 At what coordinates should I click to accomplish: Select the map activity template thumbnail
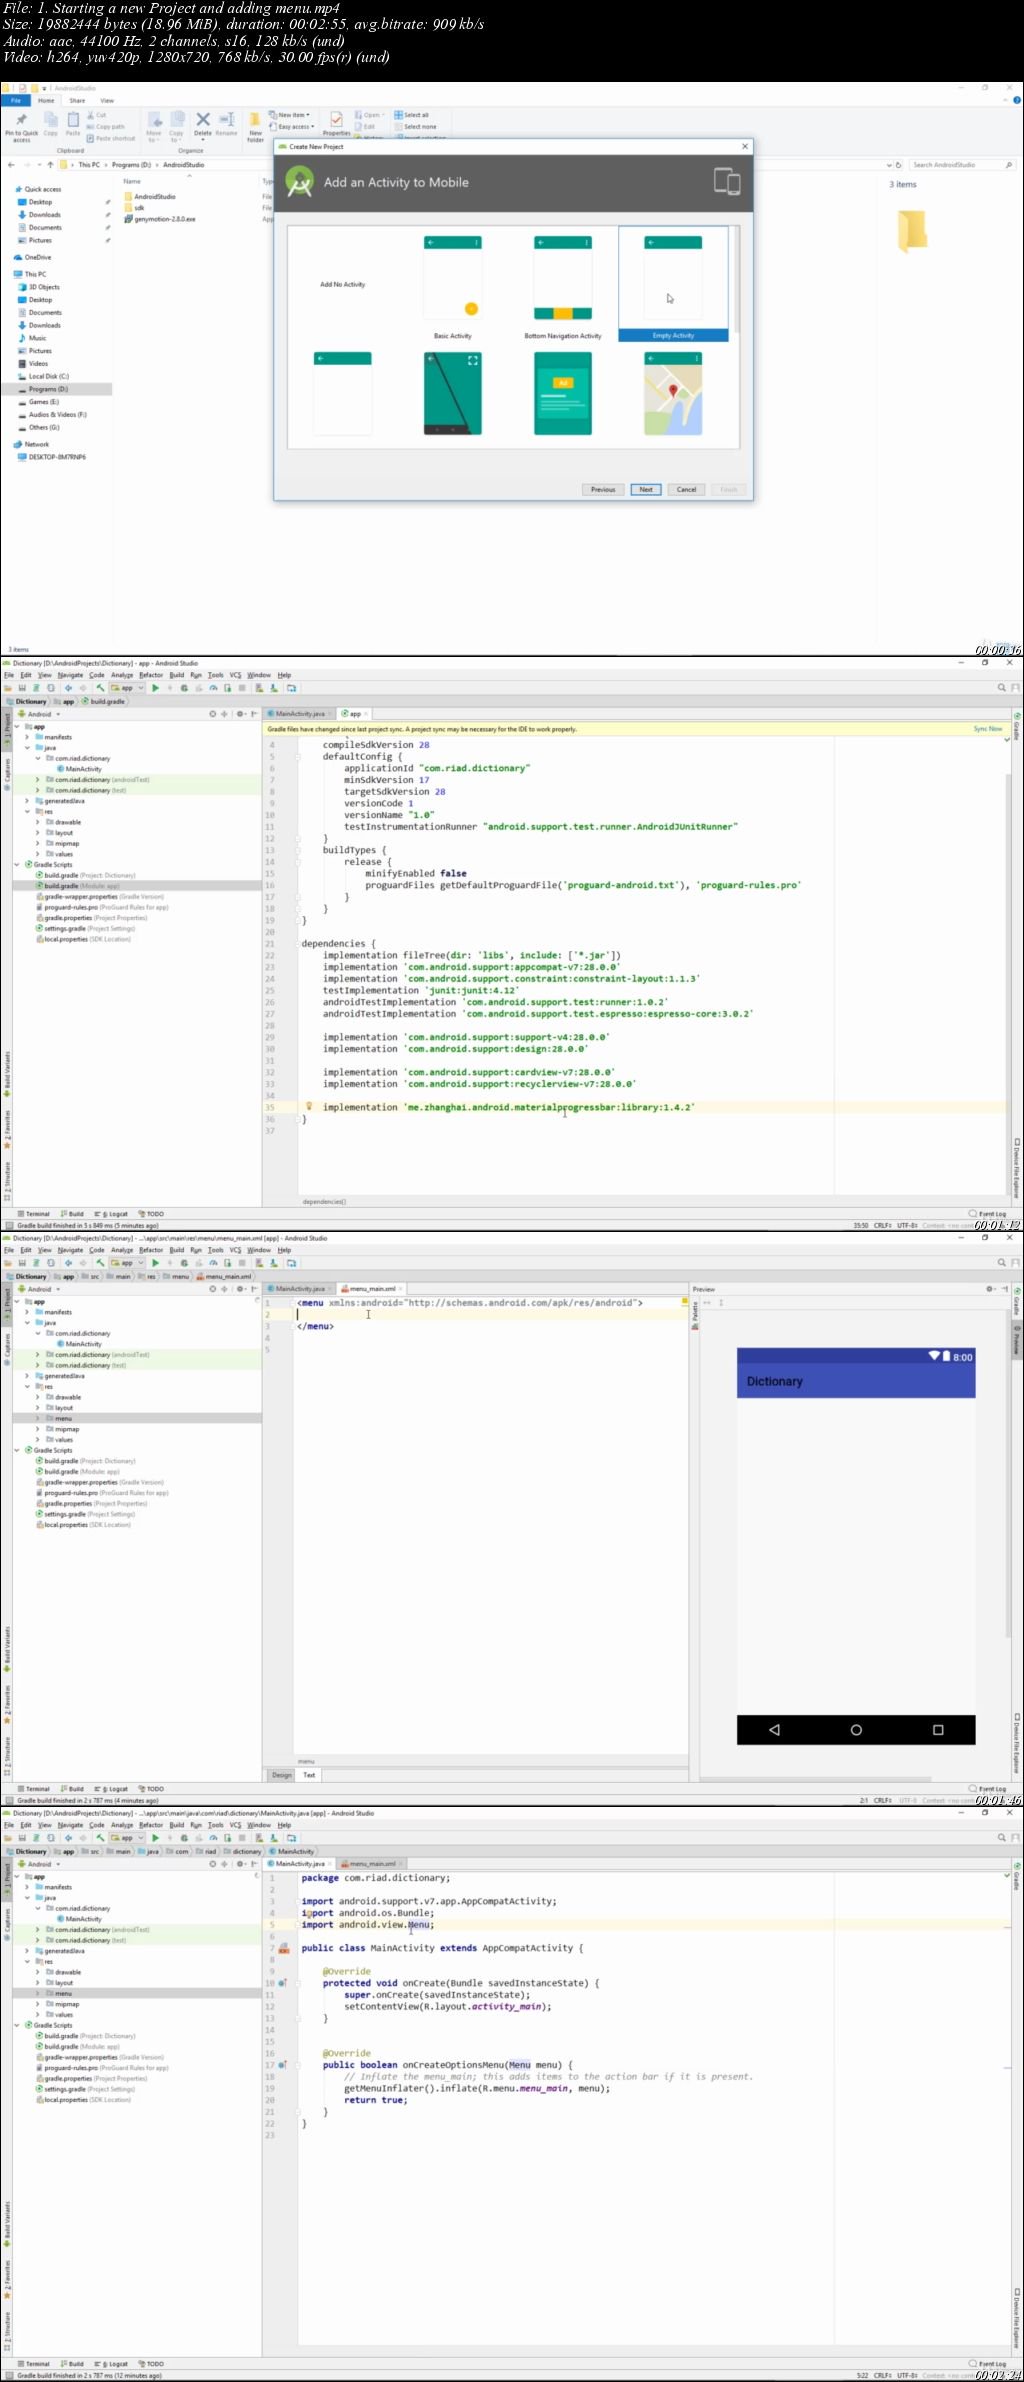[673, 393]
